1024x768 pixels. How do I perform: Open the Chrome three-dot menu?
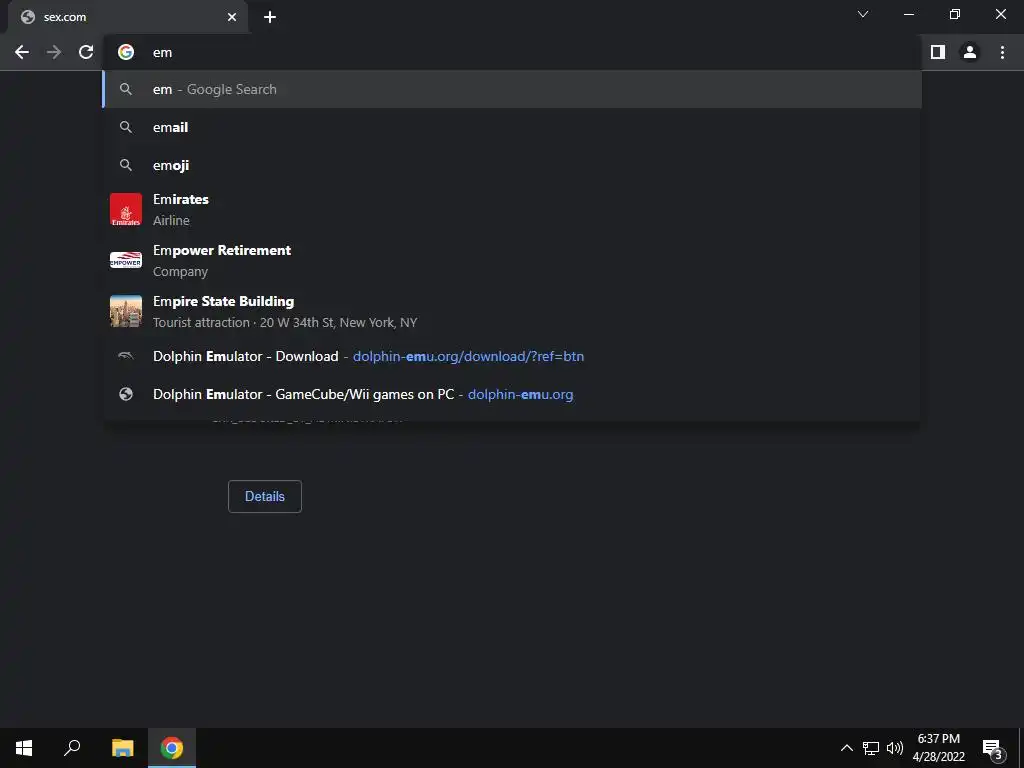1002,52
